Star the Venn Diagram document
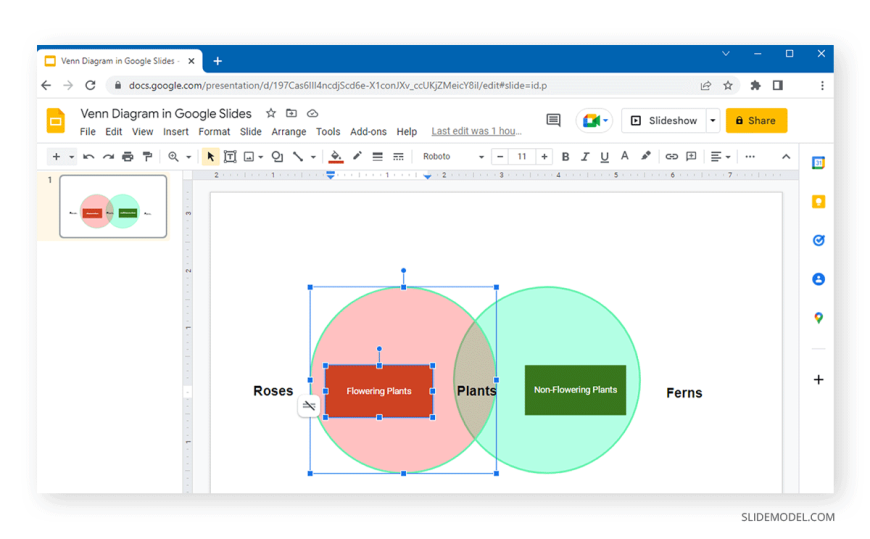The width and height of the screenshot is (870, 539). [271, 113]
